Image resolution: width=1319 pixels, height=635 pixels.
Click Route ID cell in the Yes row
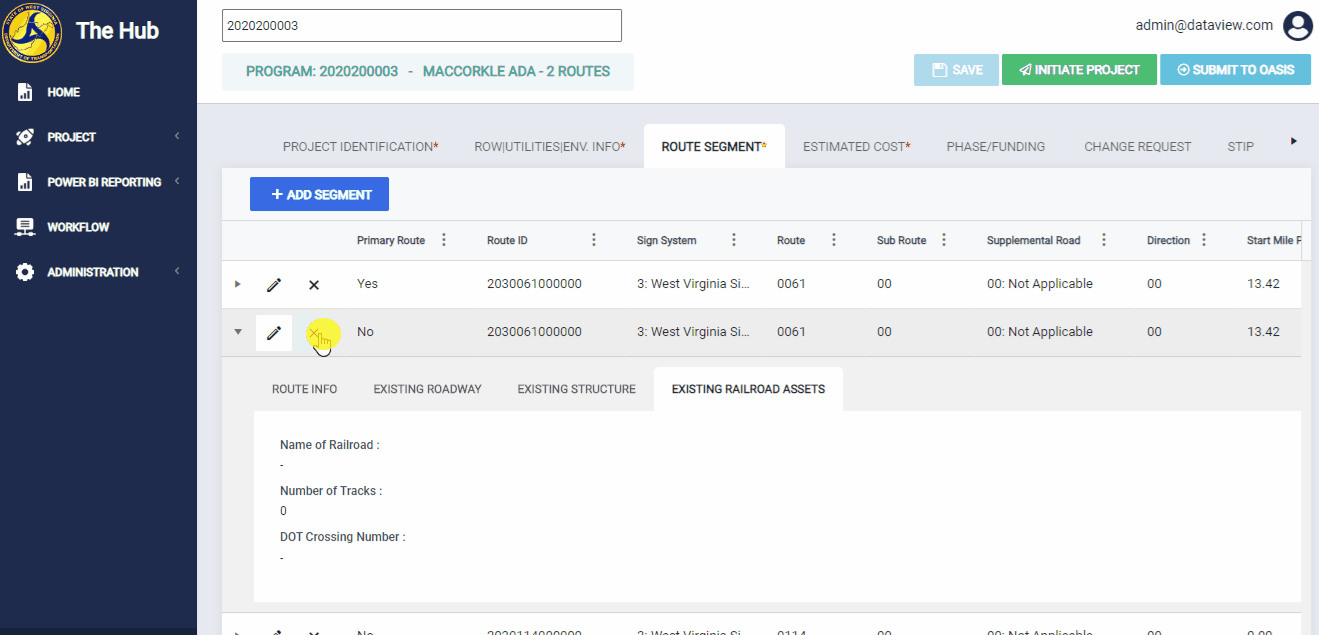pos(534,284)
